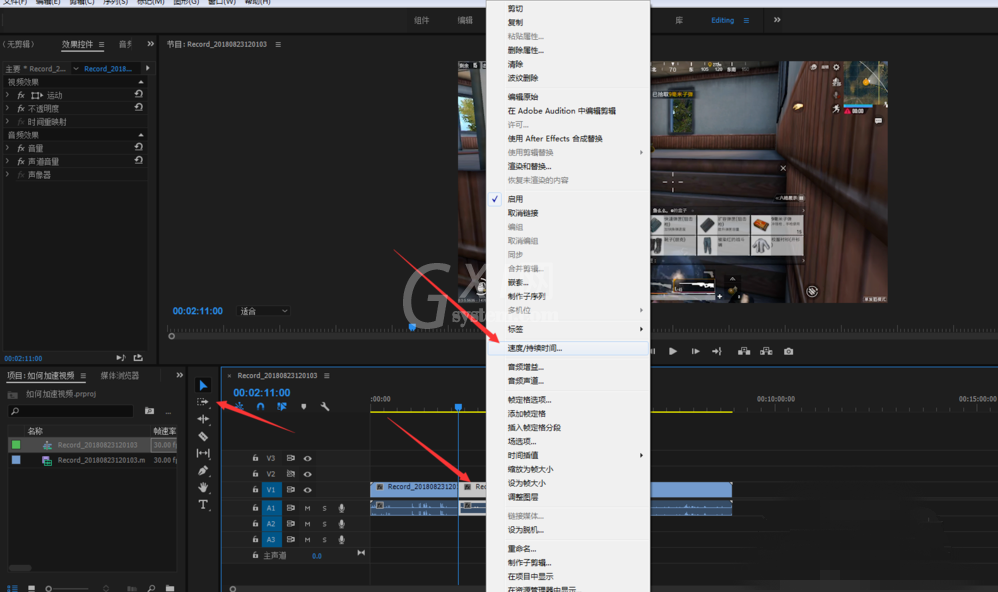Expand the 运动 effect properties
Screen dimensions: 998x592
tap(8, 95)
